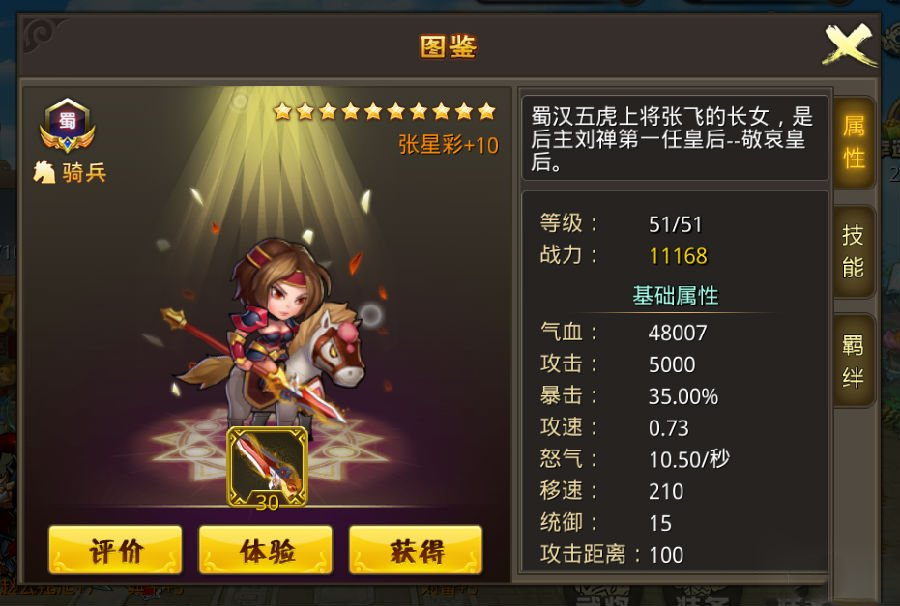900x606 pixels.
Task: Switch to the 技能 tab
Action: pyautogui.click(x=854, y=251)
